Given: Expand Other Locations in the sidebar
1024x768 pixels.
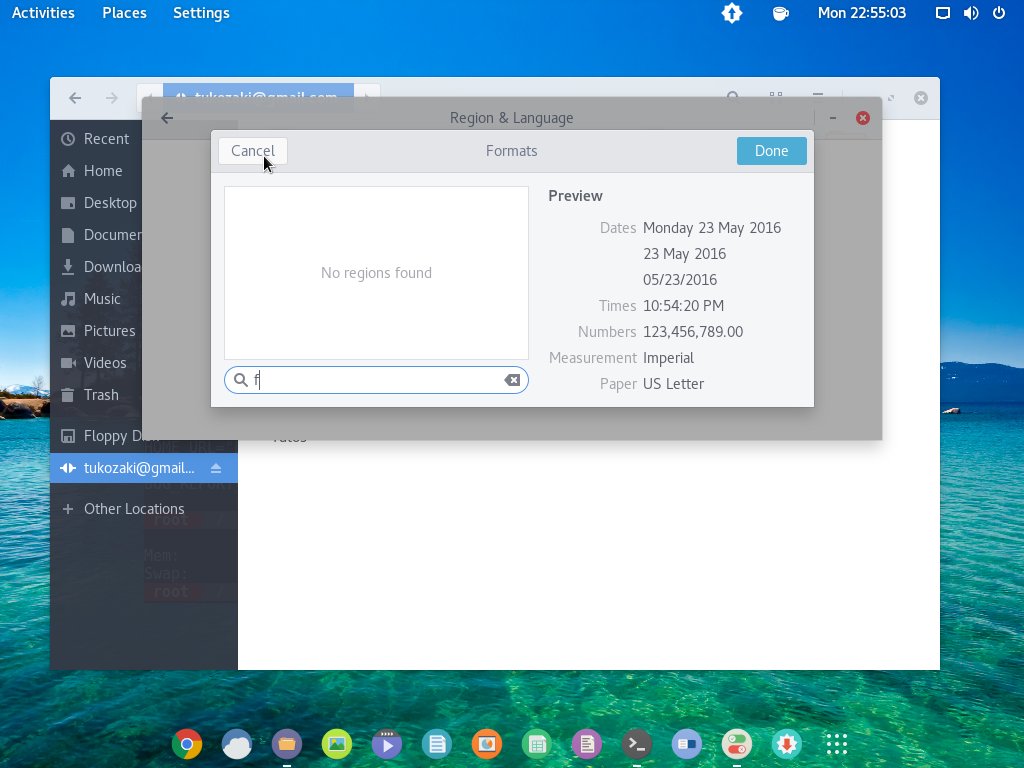Looking at the screenshot, I should click(134, 508).
